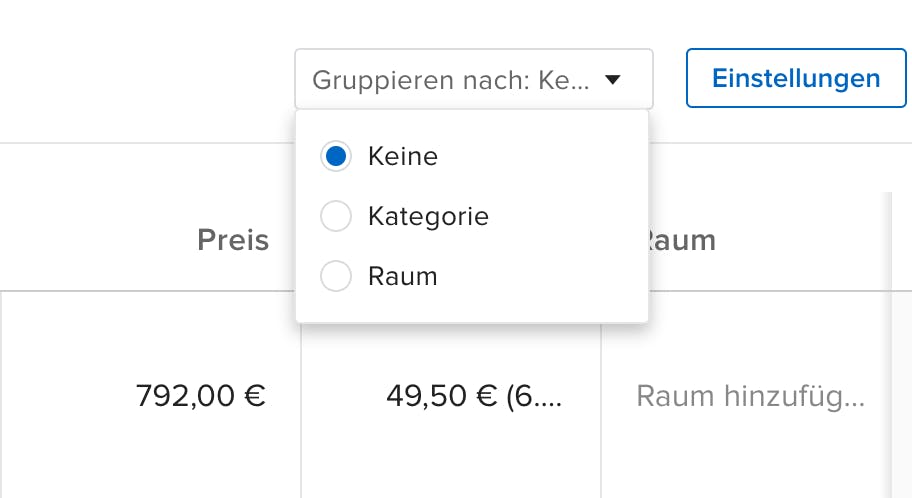
Task: Open Einstellungen
Action: (x=796, y=78)
